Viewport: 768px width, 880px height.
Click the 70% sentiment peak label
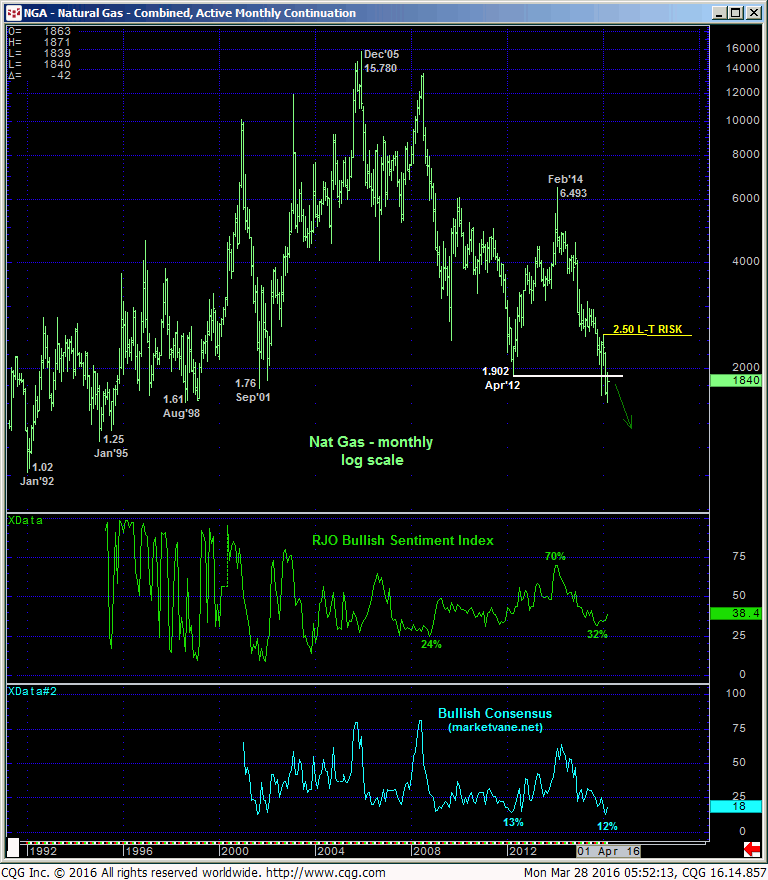(555, 556)
